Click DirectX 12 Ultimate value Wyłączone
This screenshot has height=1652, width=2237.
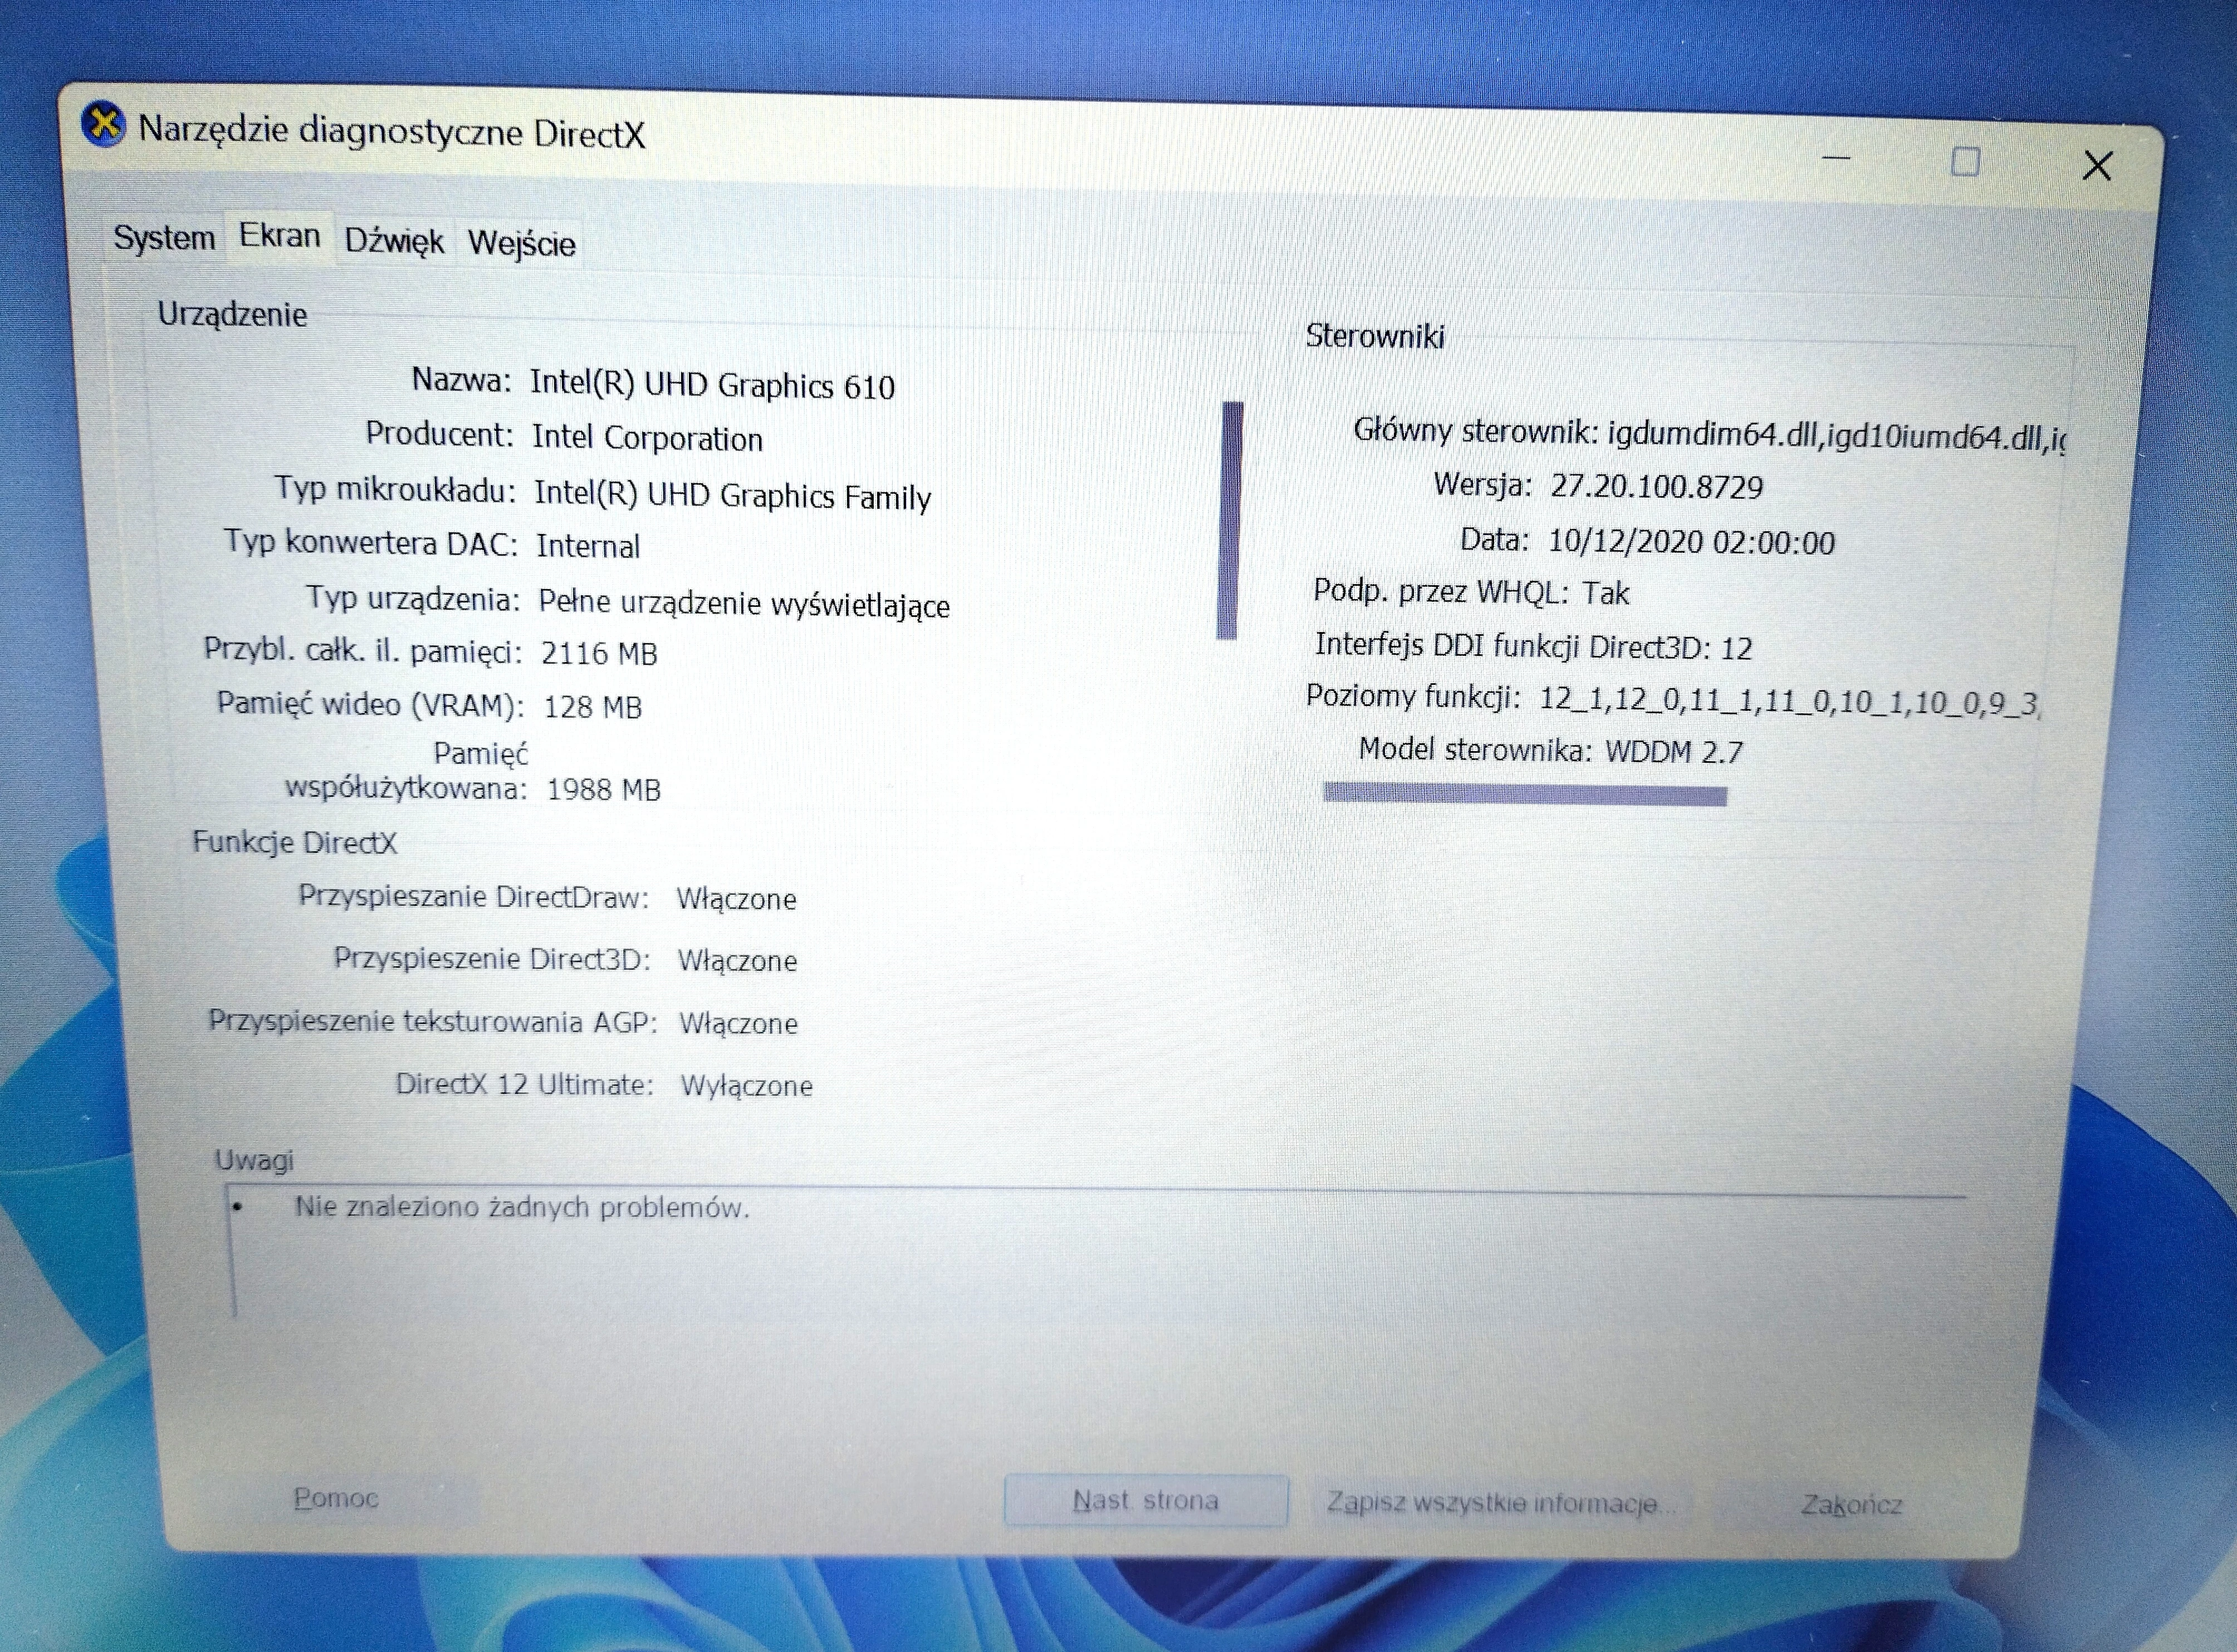[746, 1086]
